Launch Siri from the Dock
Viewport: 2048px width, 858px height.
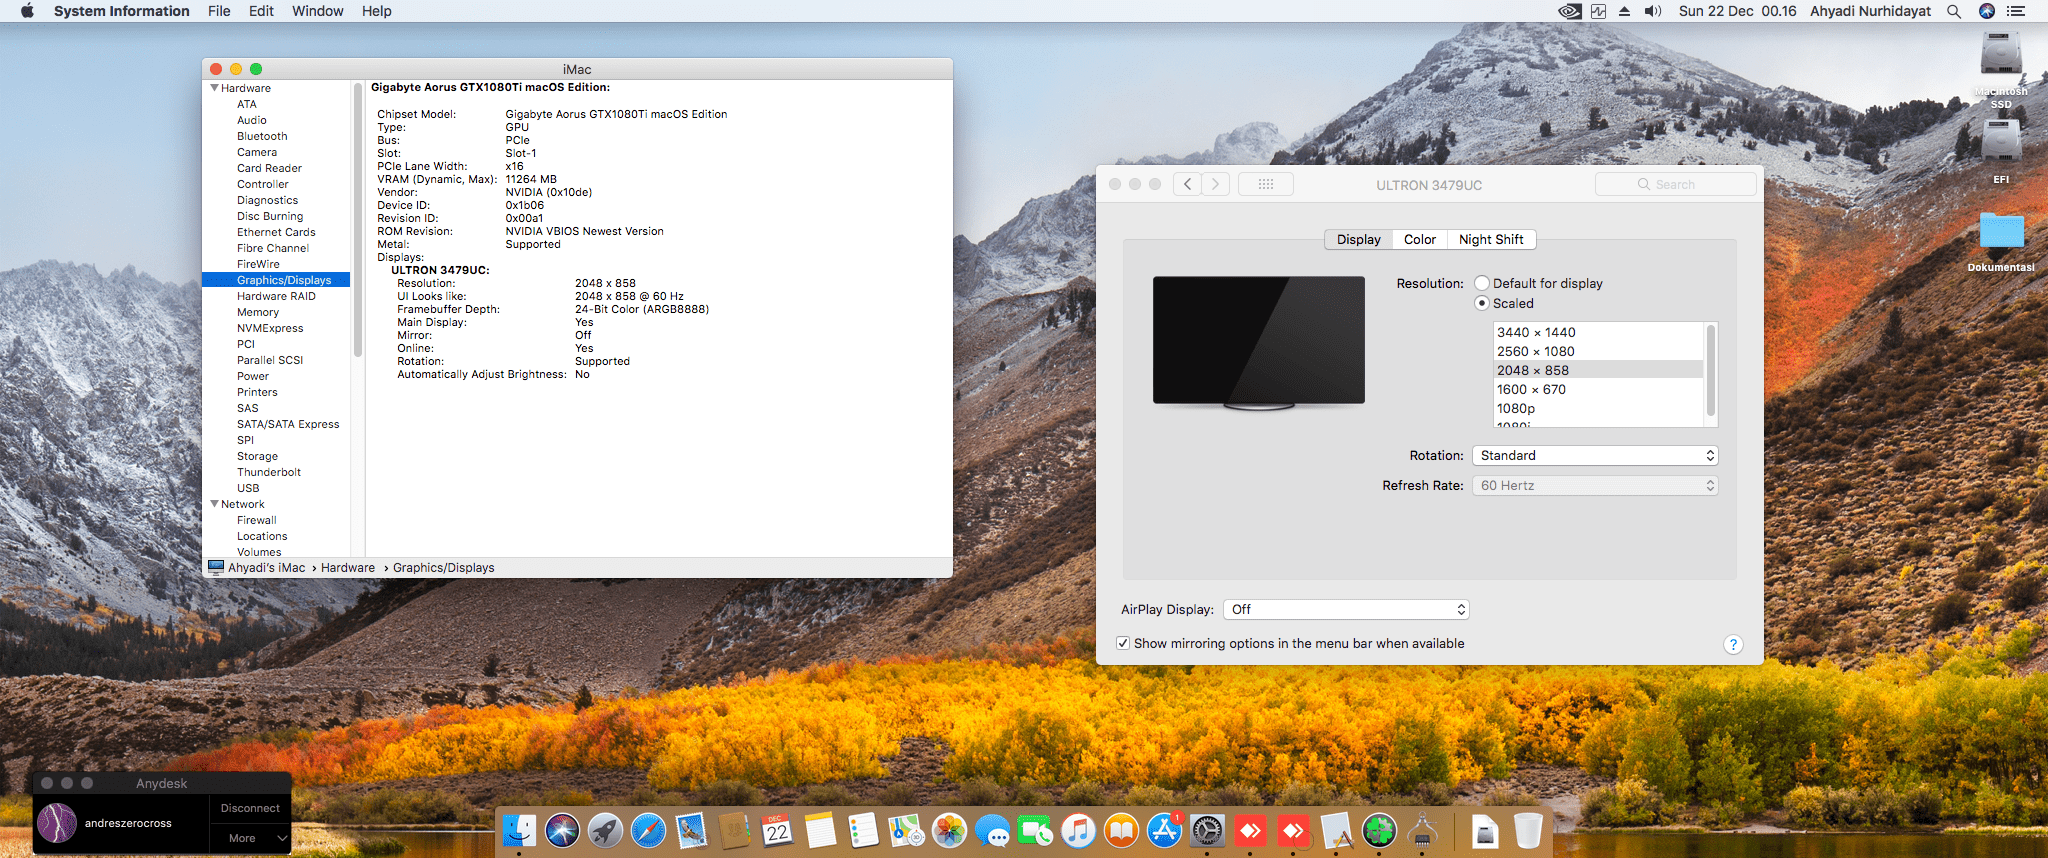(562, 830)
